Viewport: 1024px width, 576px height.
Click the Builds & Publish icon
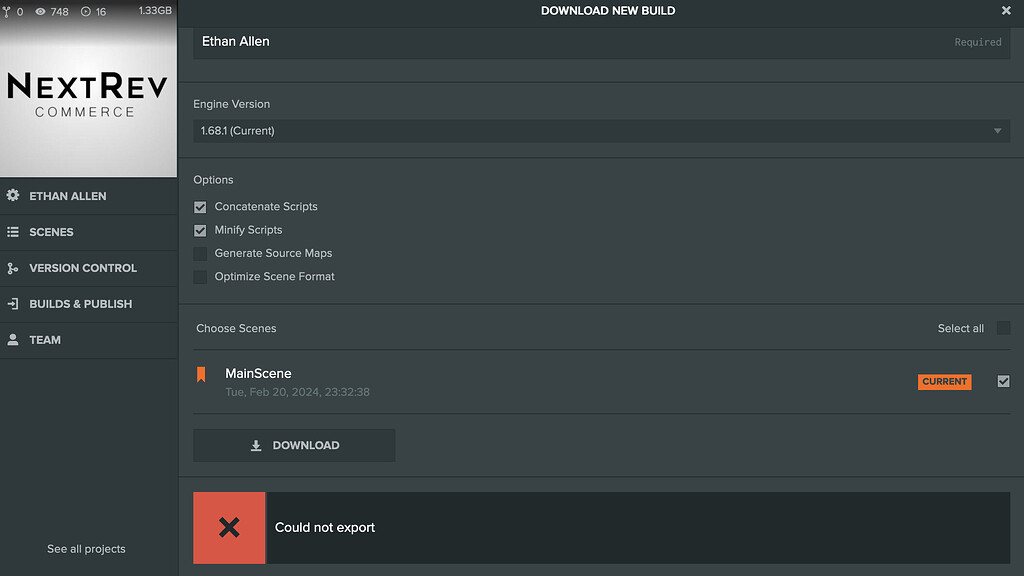coord(13,304)
